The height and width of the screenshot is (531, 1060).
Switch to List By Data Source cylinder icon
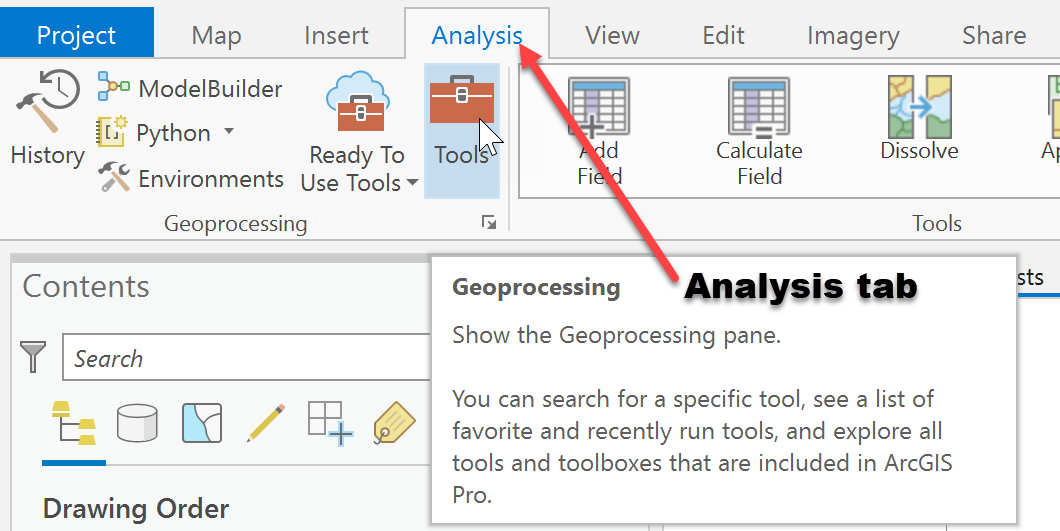137,424
